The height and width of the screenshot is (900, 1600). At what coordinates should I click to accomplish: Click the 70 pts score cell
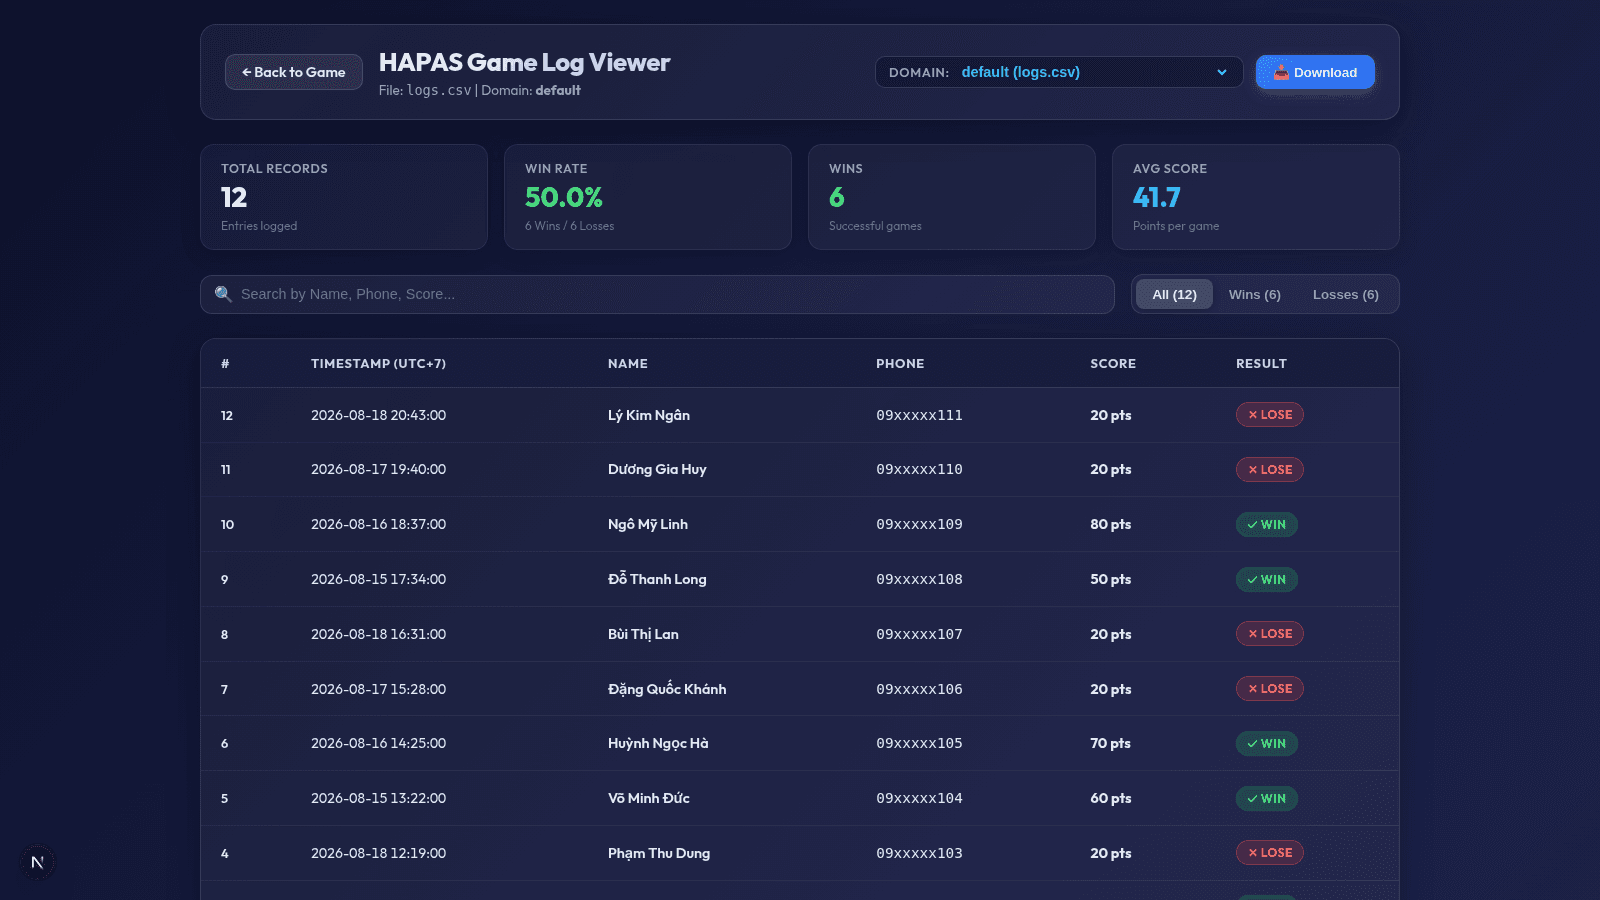1110,743
